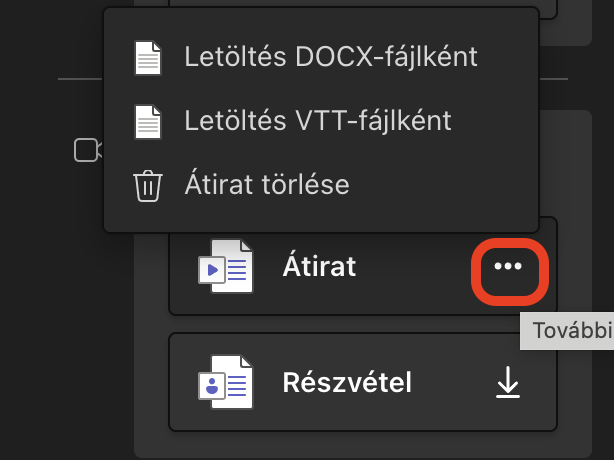This screenshot has width=614, height=460.
Task: Click the Átirat label text
Action: [319, 266]
